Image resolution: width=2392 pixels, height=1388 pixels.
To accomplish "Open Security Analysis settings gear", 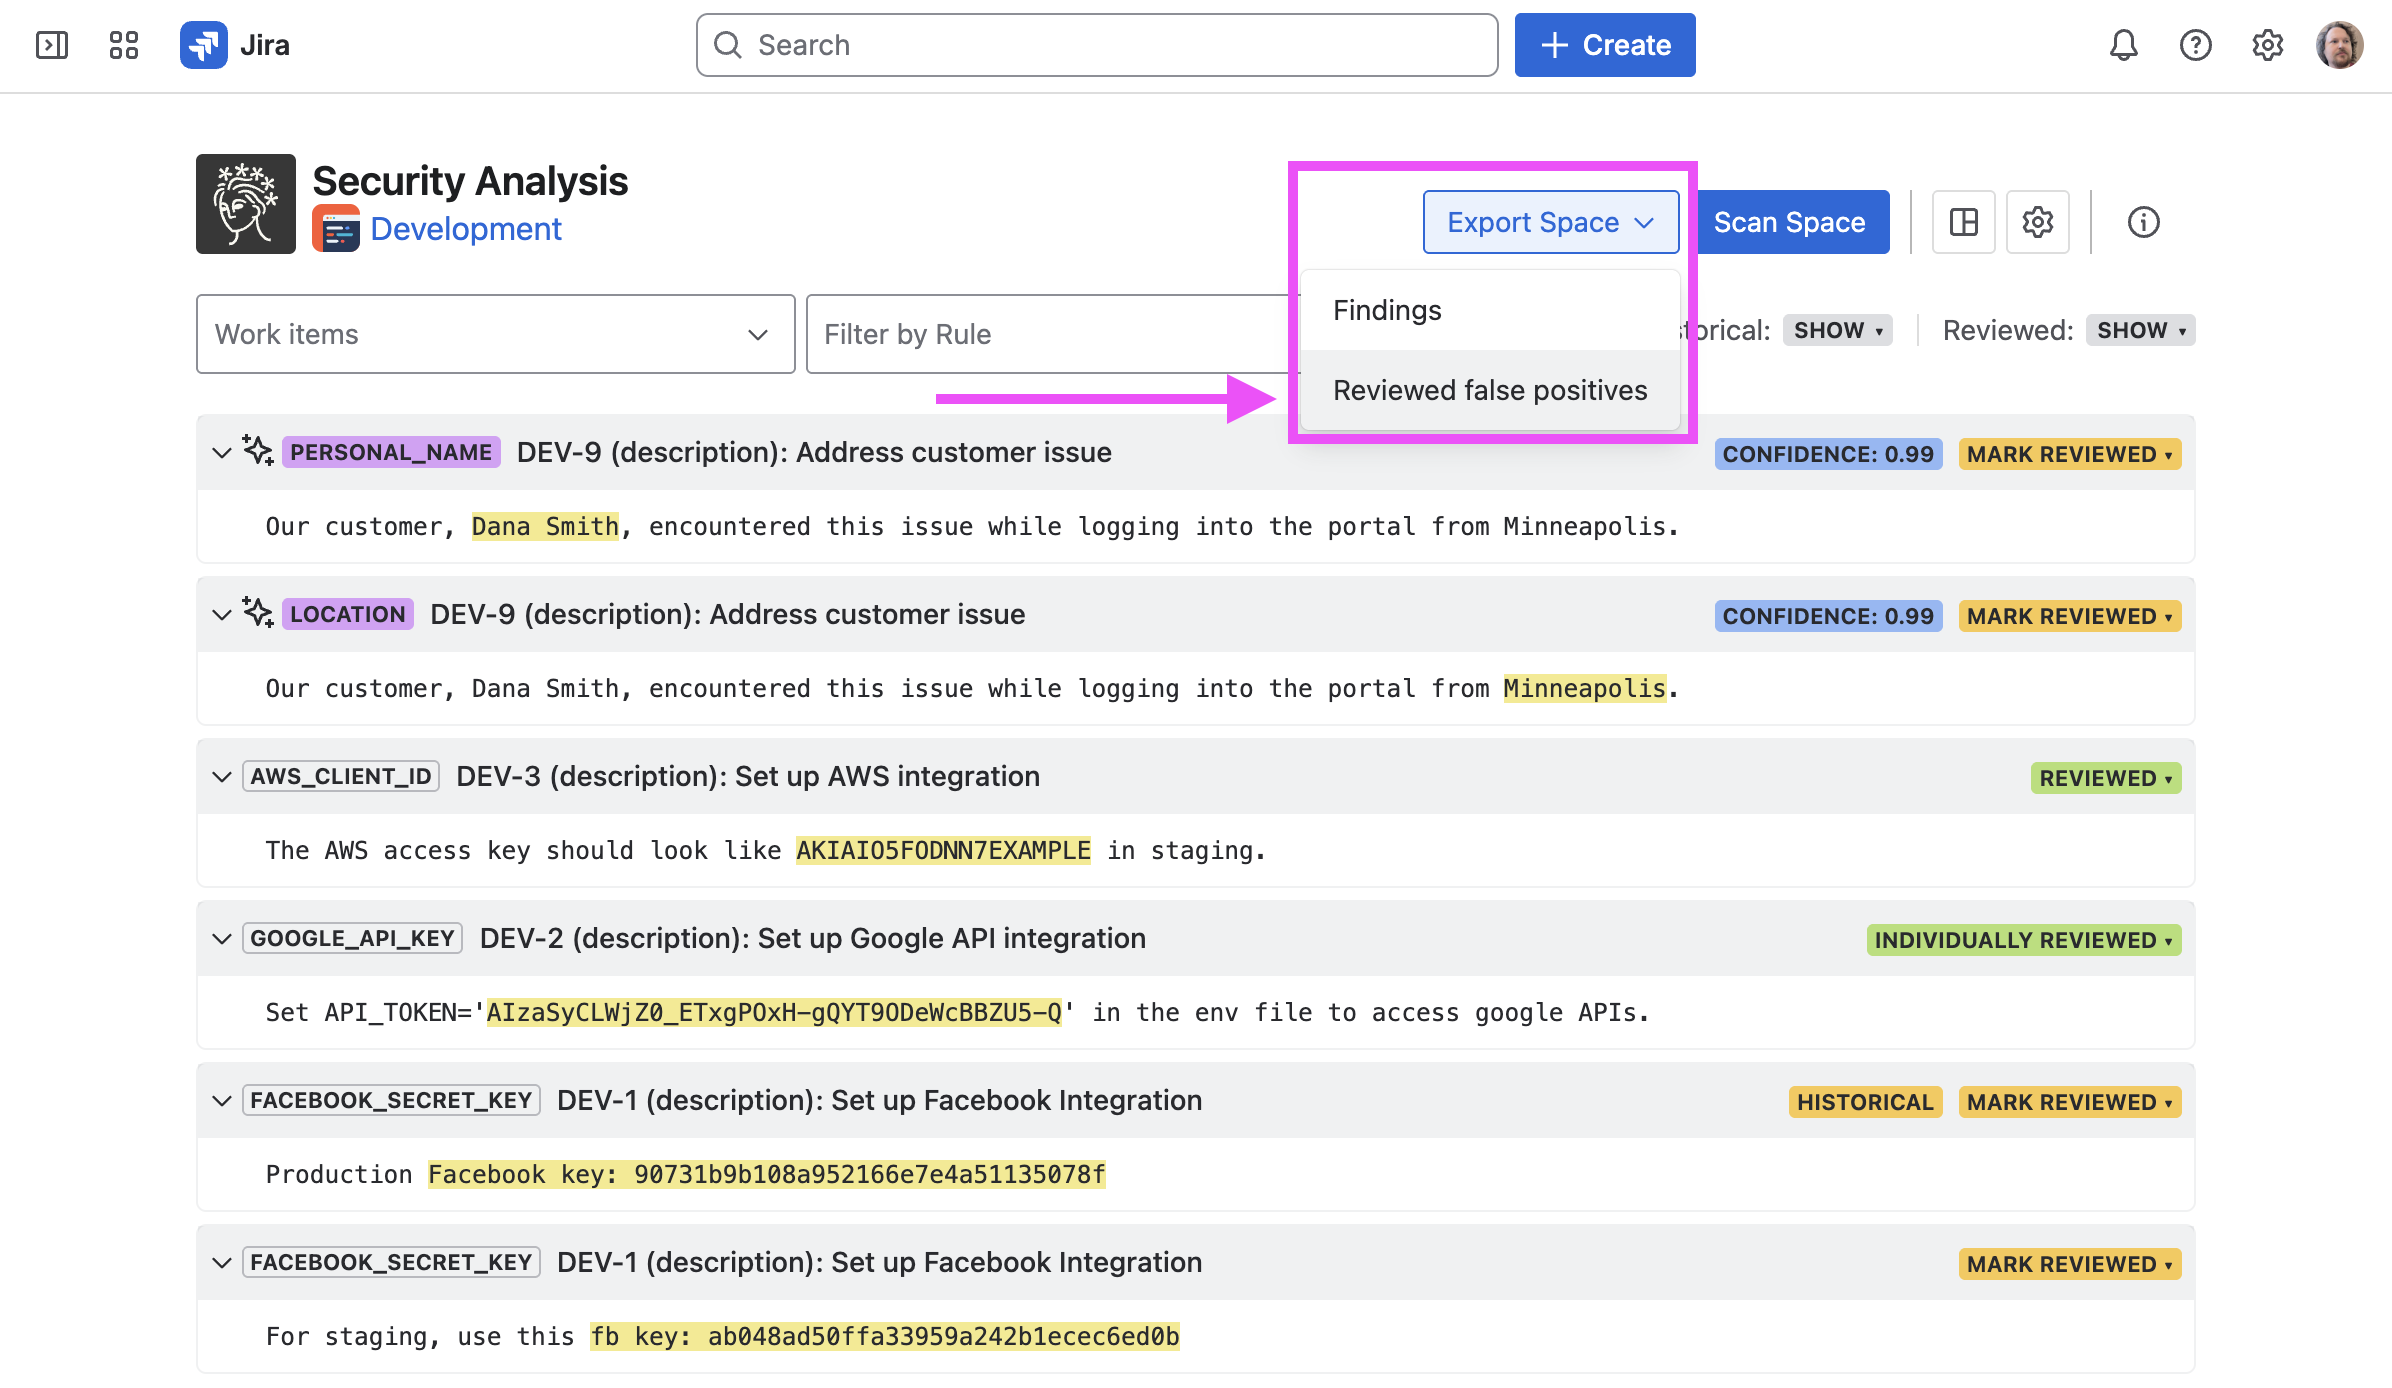I will [2038, 222].
